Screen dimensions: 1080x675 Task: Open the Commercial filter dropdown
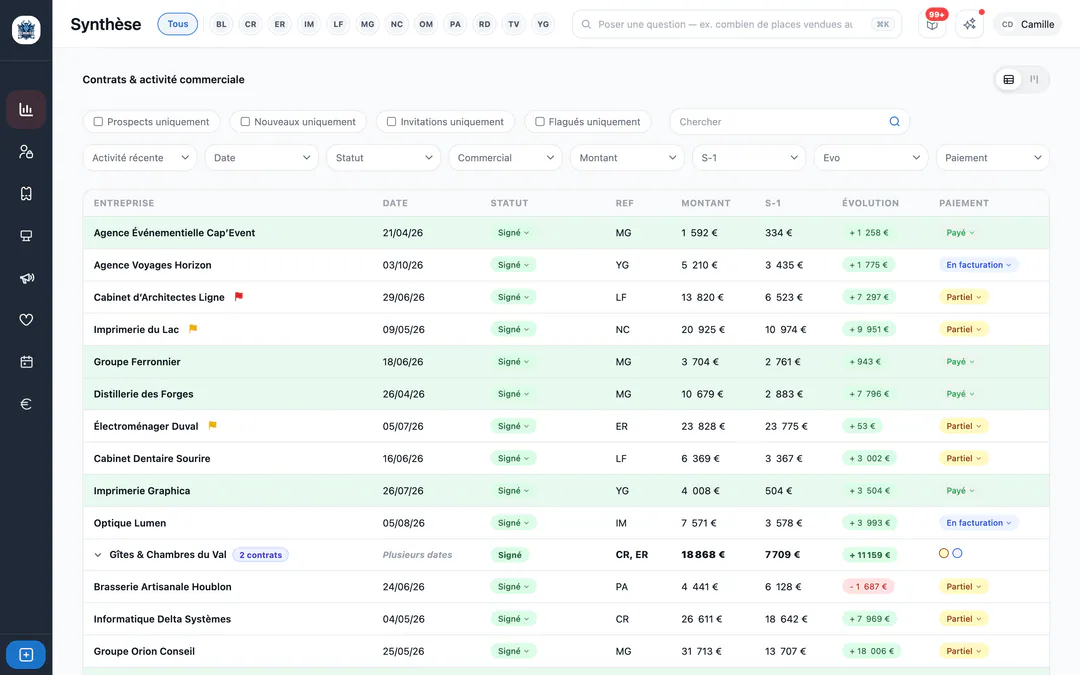pos(505,158)
